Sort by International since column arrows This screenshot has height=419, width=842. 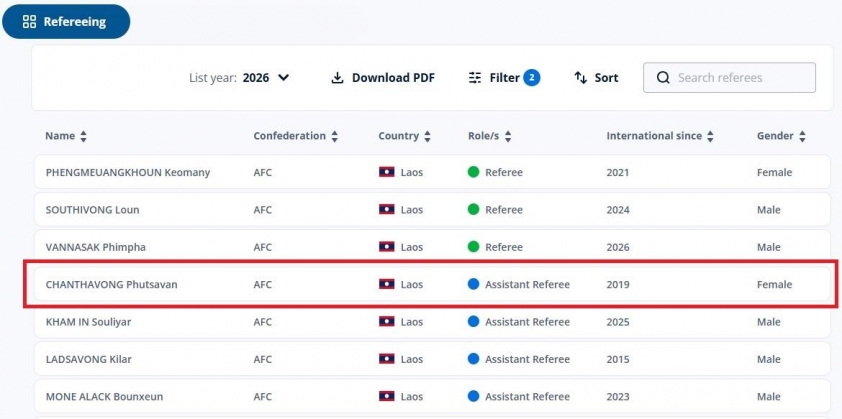coord(711,136)
